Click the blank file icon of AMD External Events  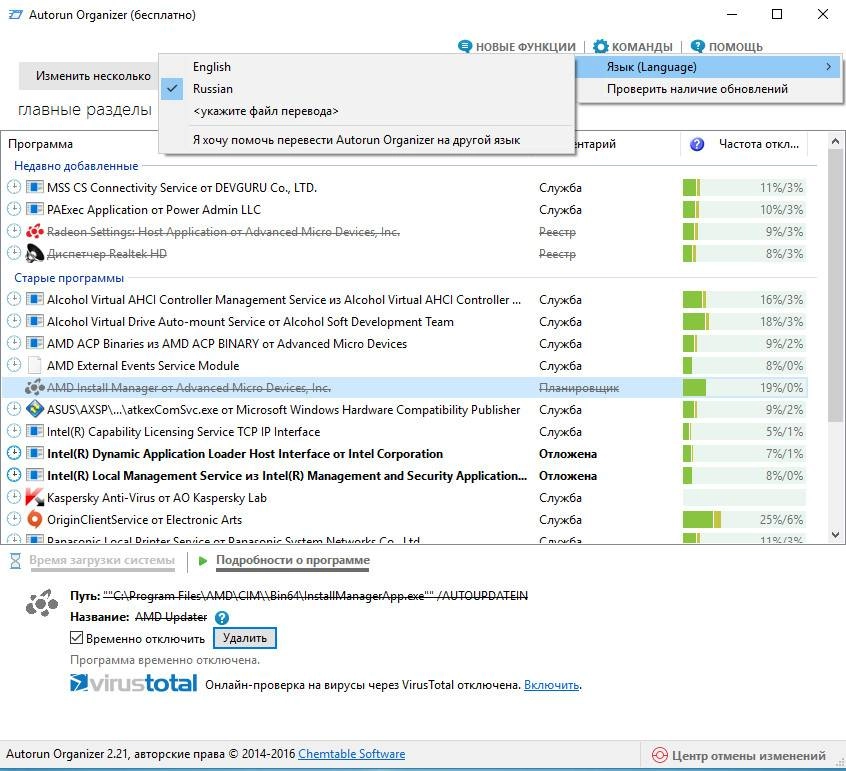[x=35, y=365]
